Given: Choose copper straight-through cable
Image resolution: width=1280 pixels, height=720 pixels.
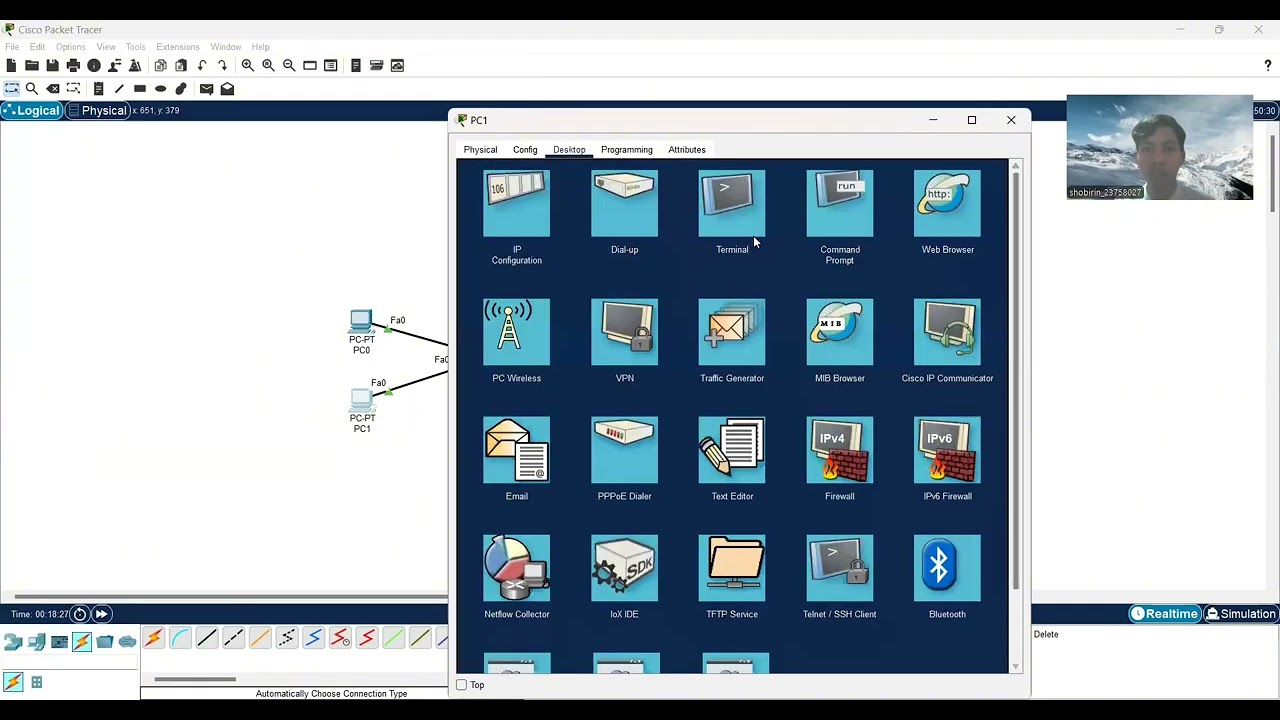Looking at the screenshot, I should point(206,638).
